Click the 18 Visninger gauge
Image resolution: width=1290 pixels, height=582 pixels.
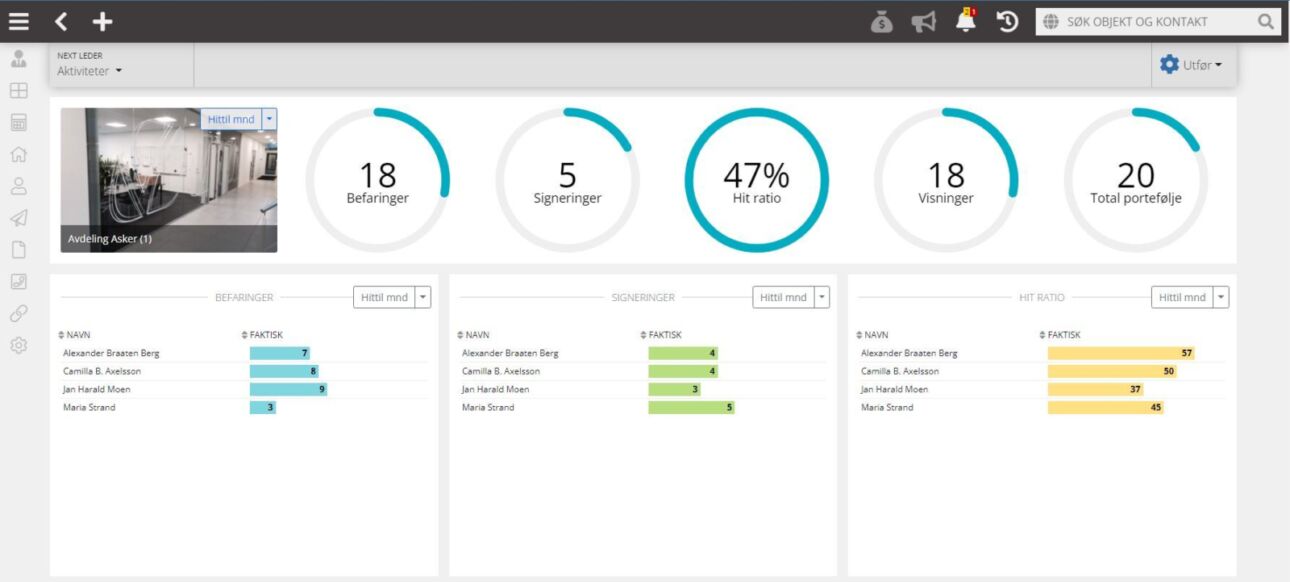click(x=946, y=180)
